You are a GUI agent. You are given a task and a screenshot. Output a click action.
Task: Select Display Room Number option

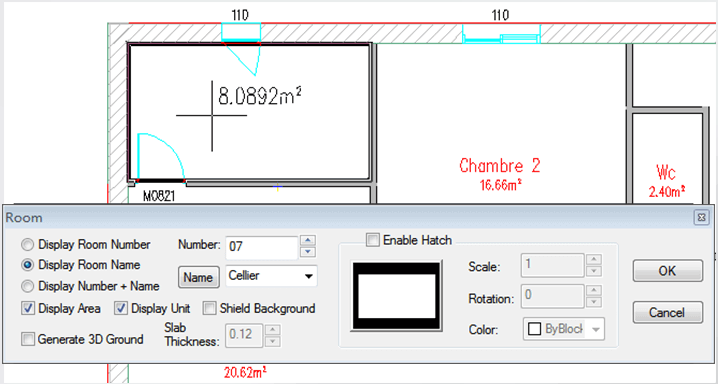(28, 245)
